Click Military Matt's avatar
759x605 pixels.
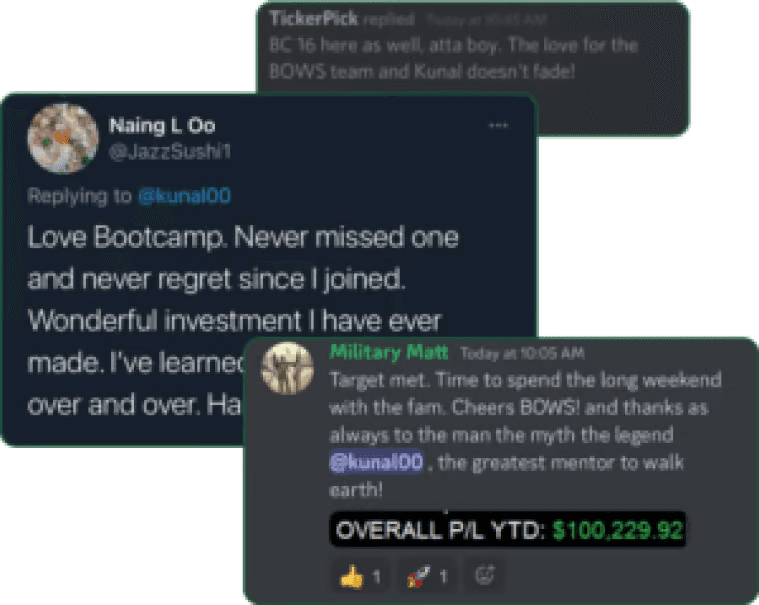click(x=288, y=368)
